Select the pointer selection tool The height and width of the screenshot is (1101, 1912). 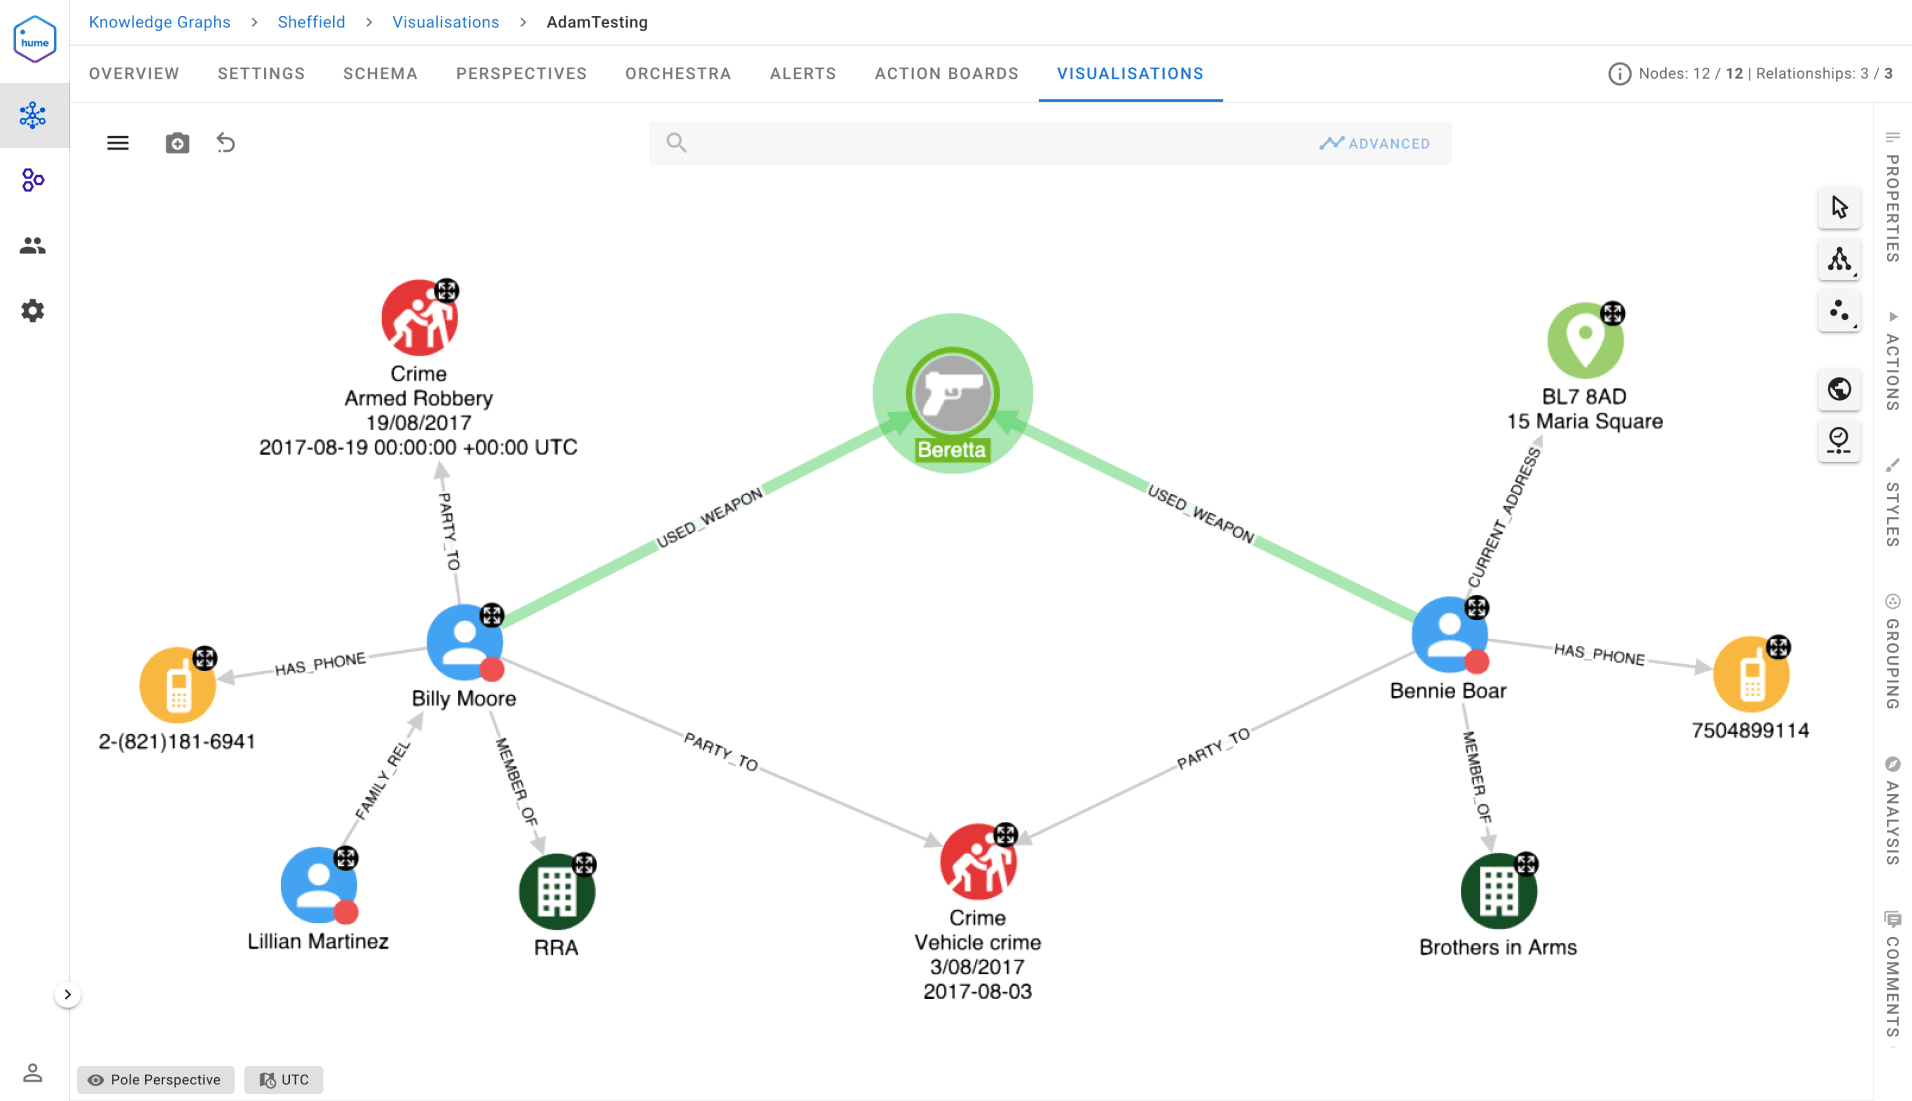tap(1839, 208)
